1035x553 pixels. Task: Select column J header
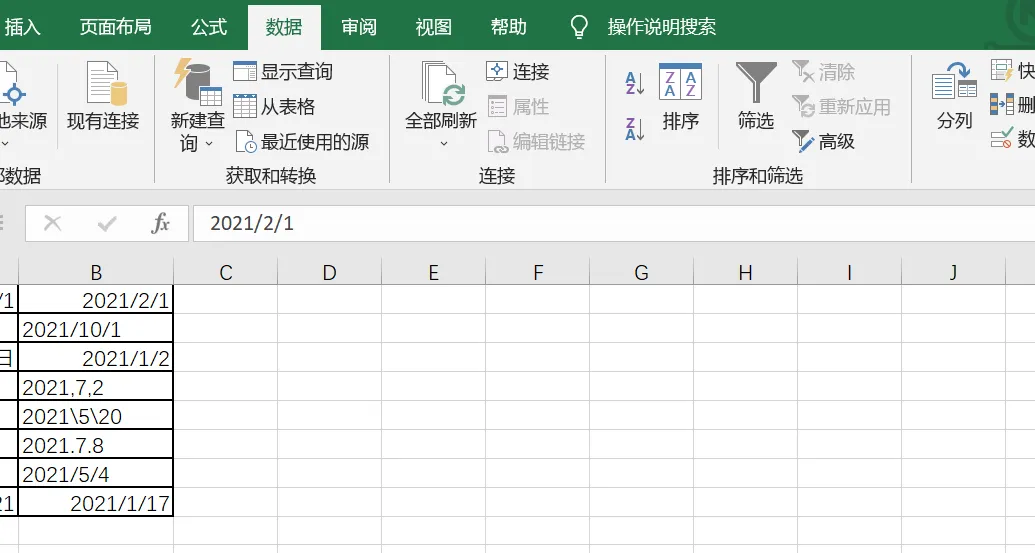click(x=953, y=272)
